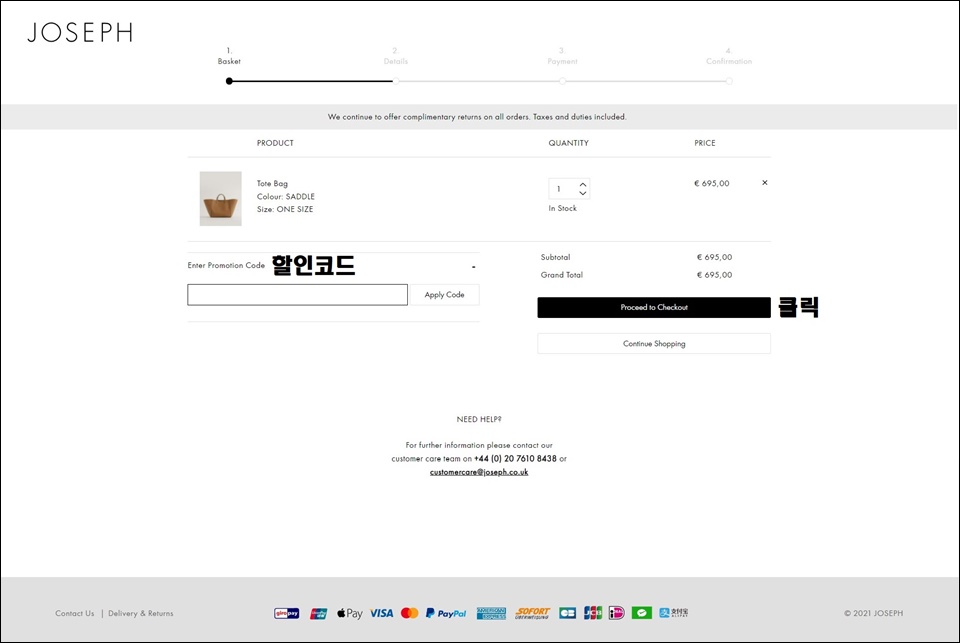Viewport: 960px width, 643px height.
Task: Click Proceed to Checkout
Action: (x=654, y=307)
